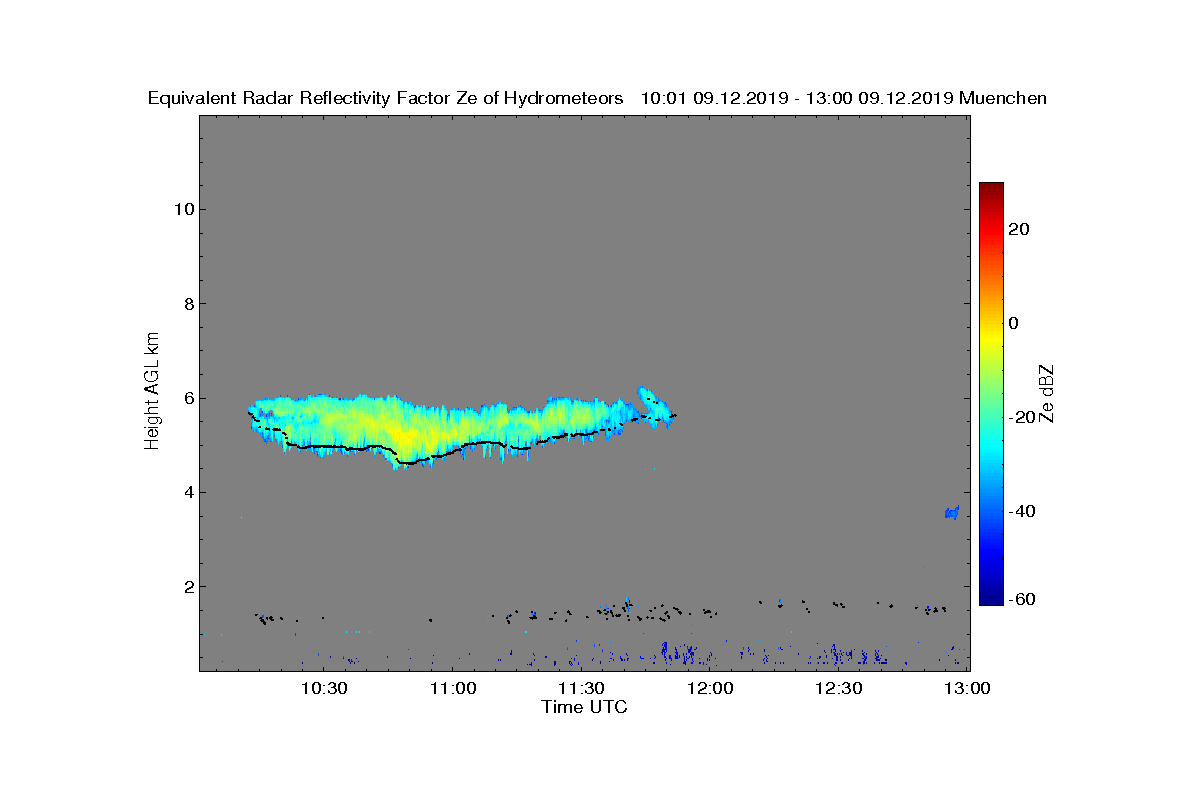1200x800 pixels.
Task: Click the 'Height AGL km' axis label
Action: (x=152, y=392)
